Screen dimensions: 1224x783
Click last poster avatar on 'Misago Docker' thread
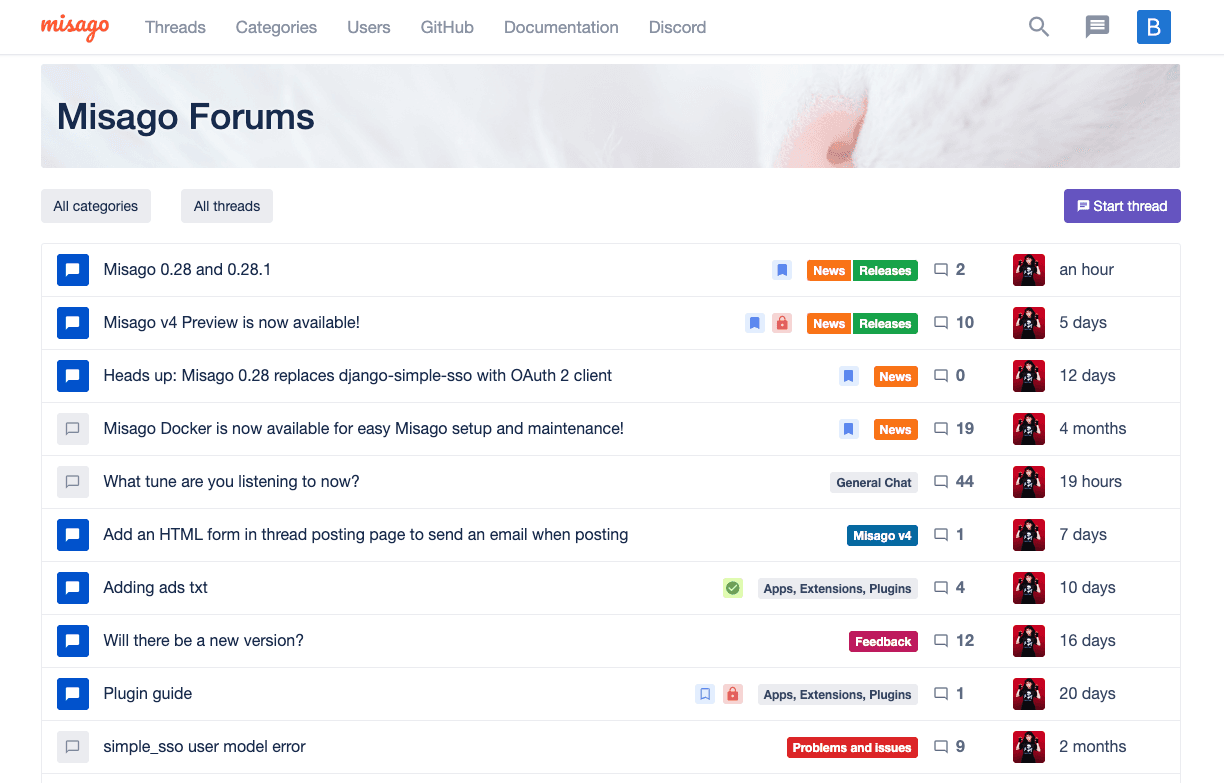[x=1029, y=429]
